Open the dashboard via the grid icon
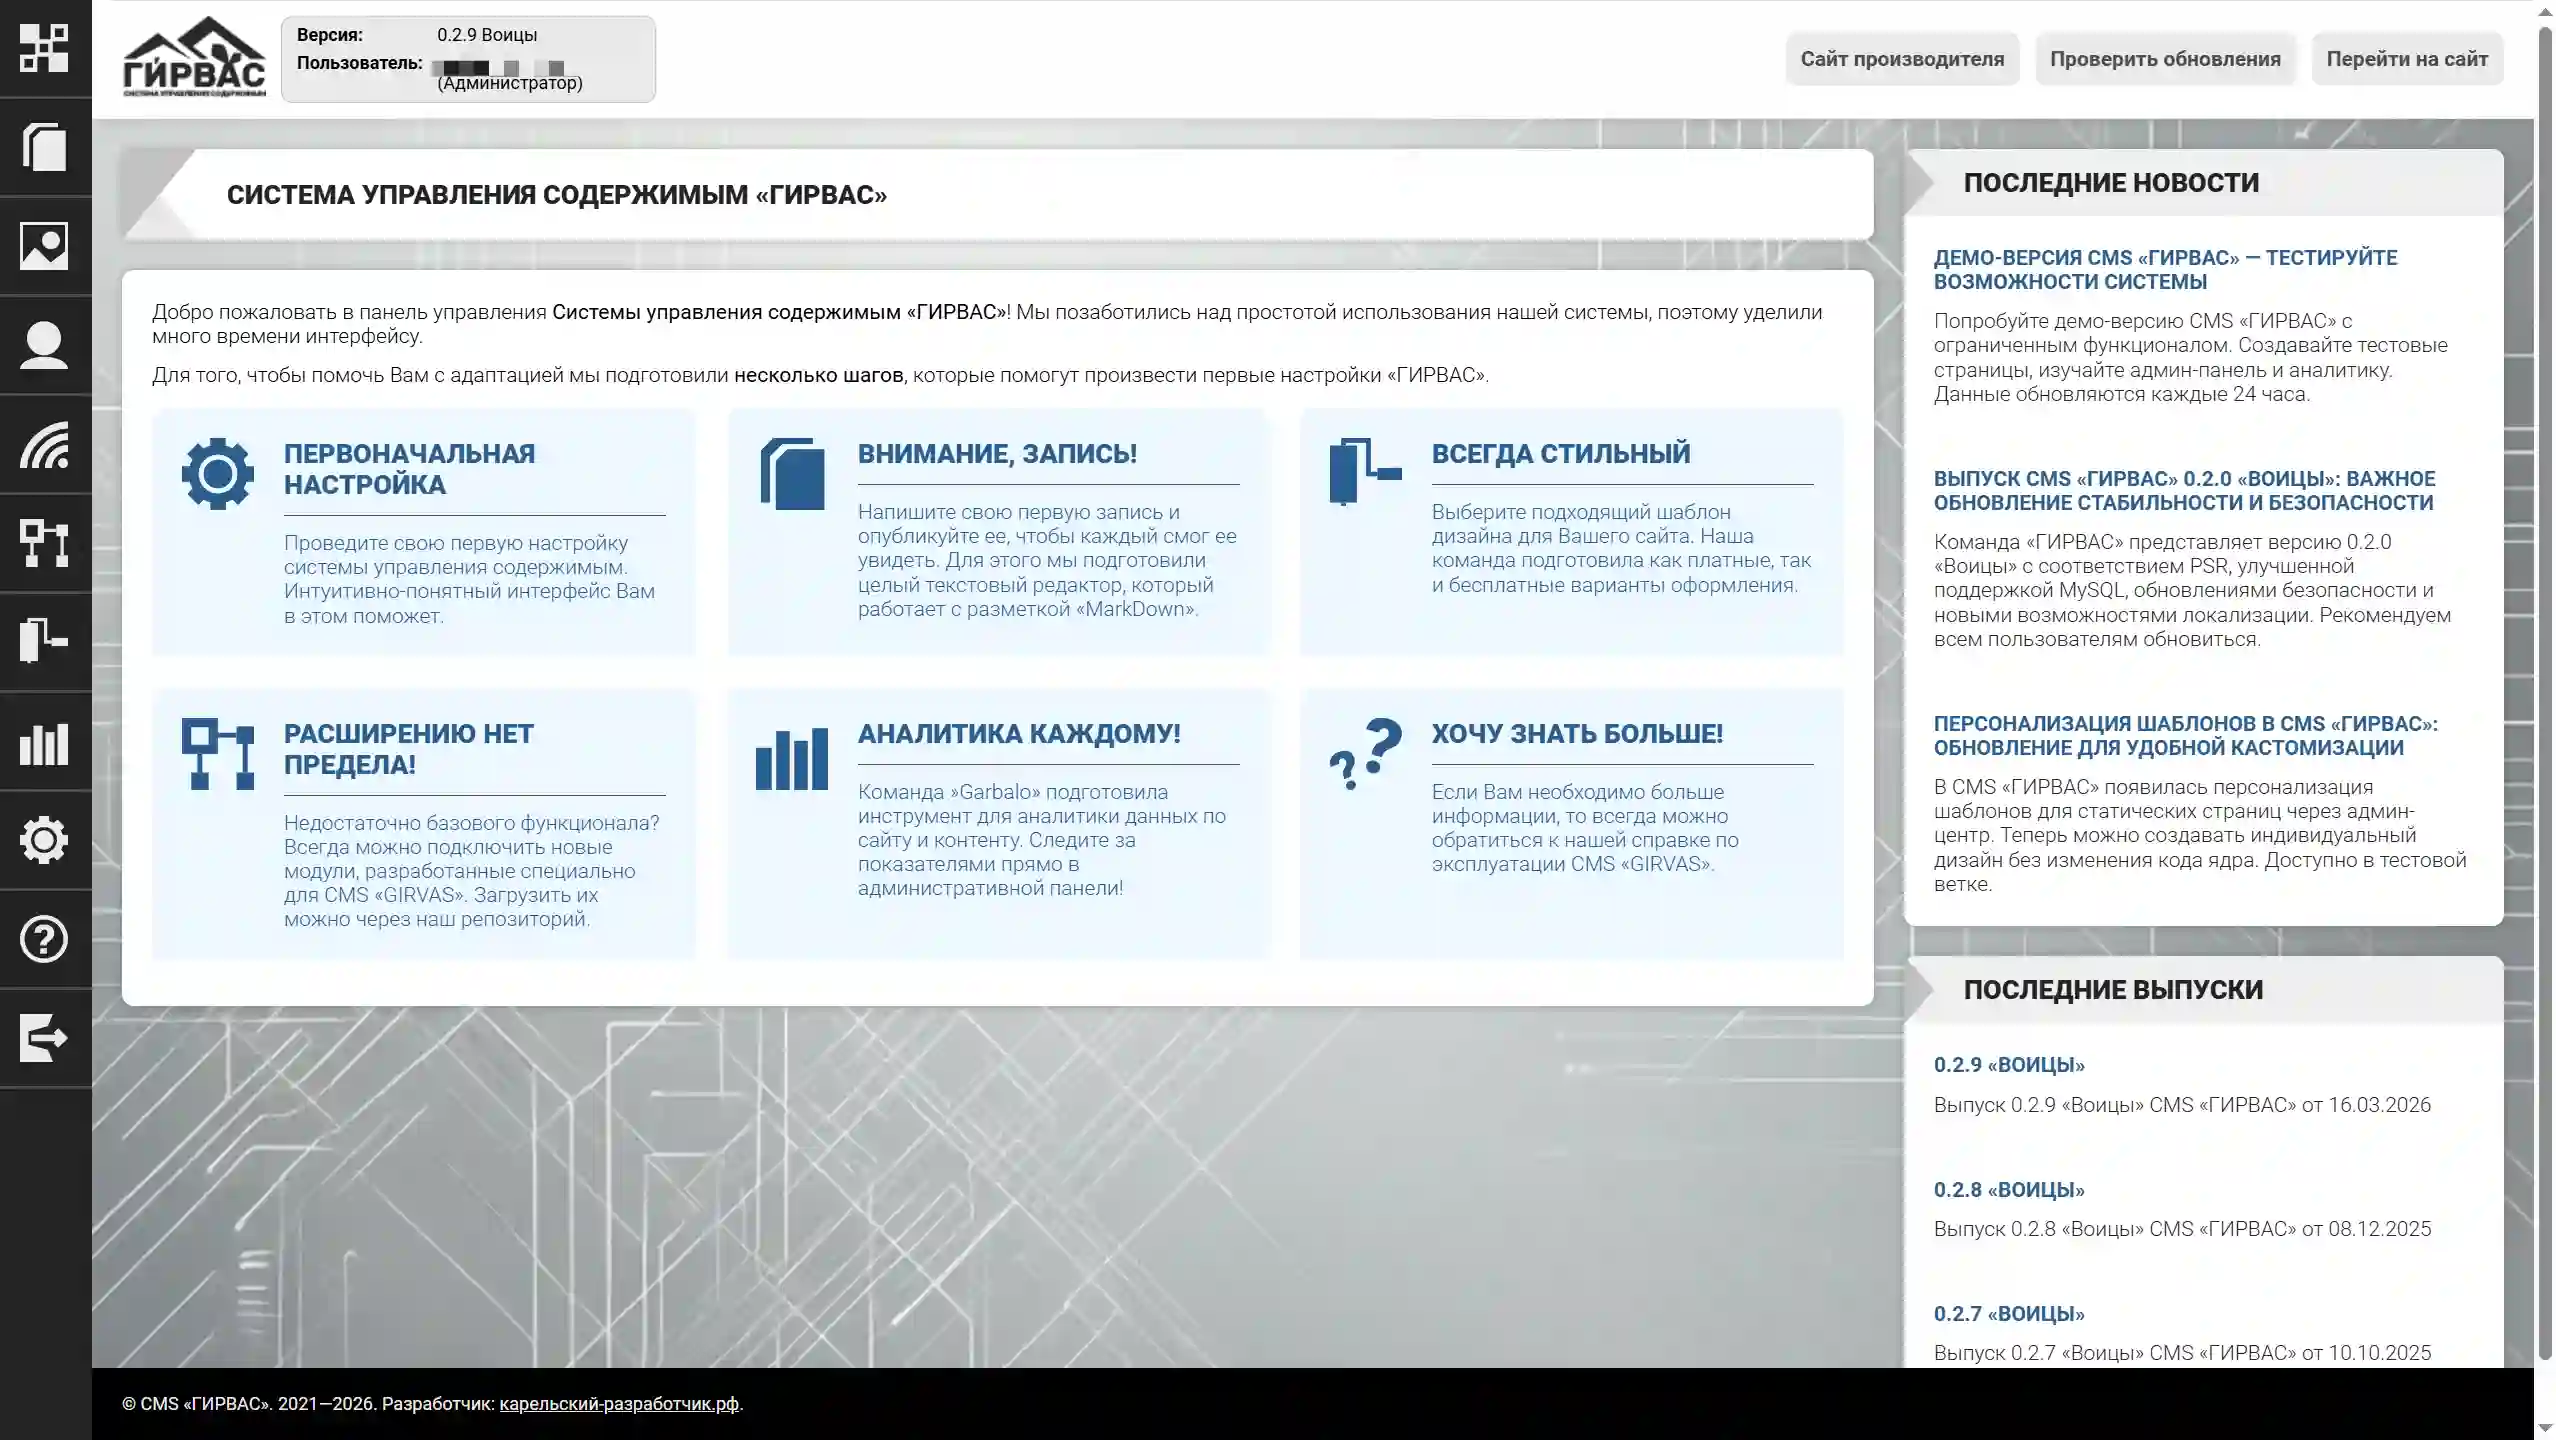The height and width of the screenshot is (1440, 2556). [x=45, y=48]
